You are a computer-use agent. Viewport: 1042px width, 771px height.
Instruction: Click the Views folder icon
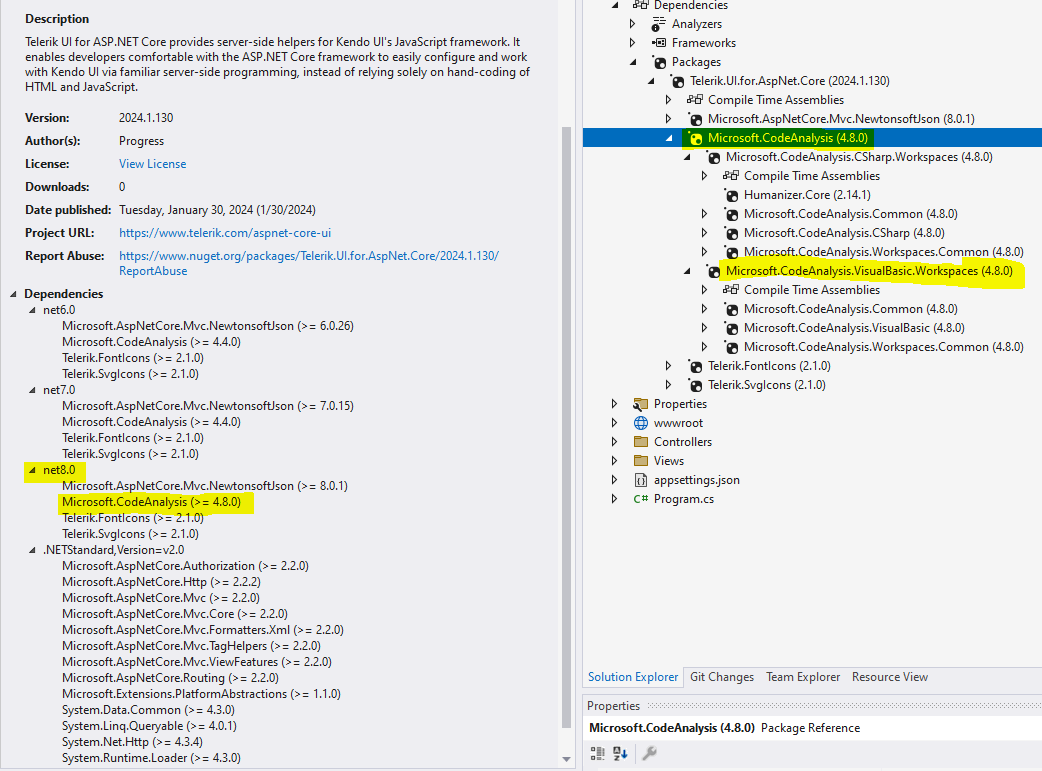click(x=641, y=461)
